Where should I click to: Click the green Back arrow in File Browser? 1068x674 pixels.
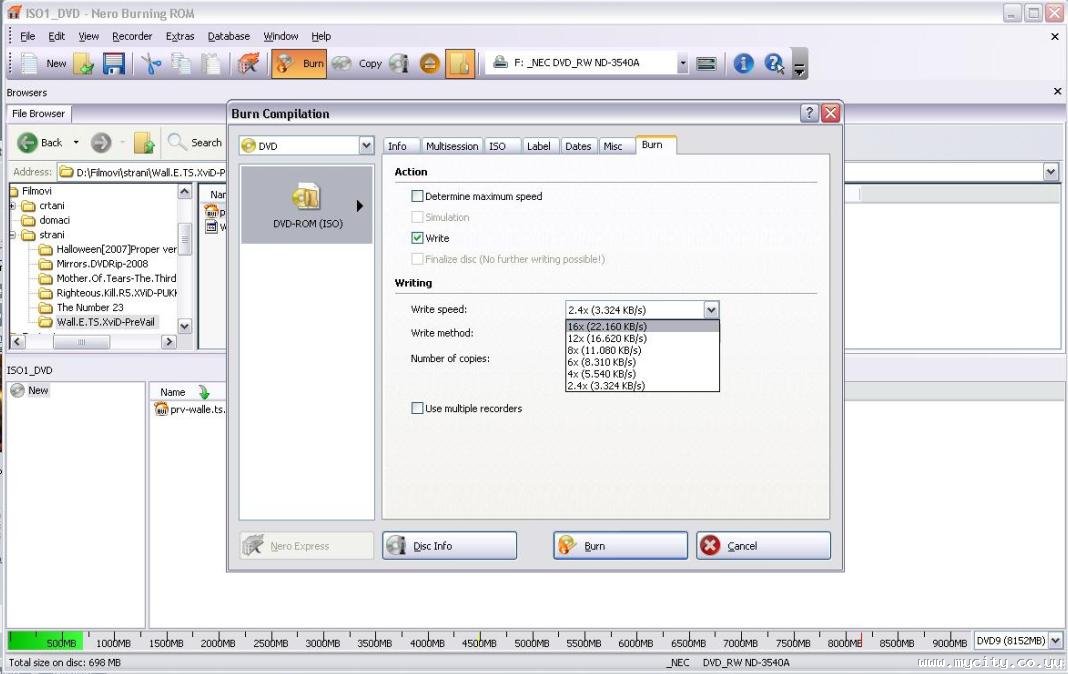27,142
